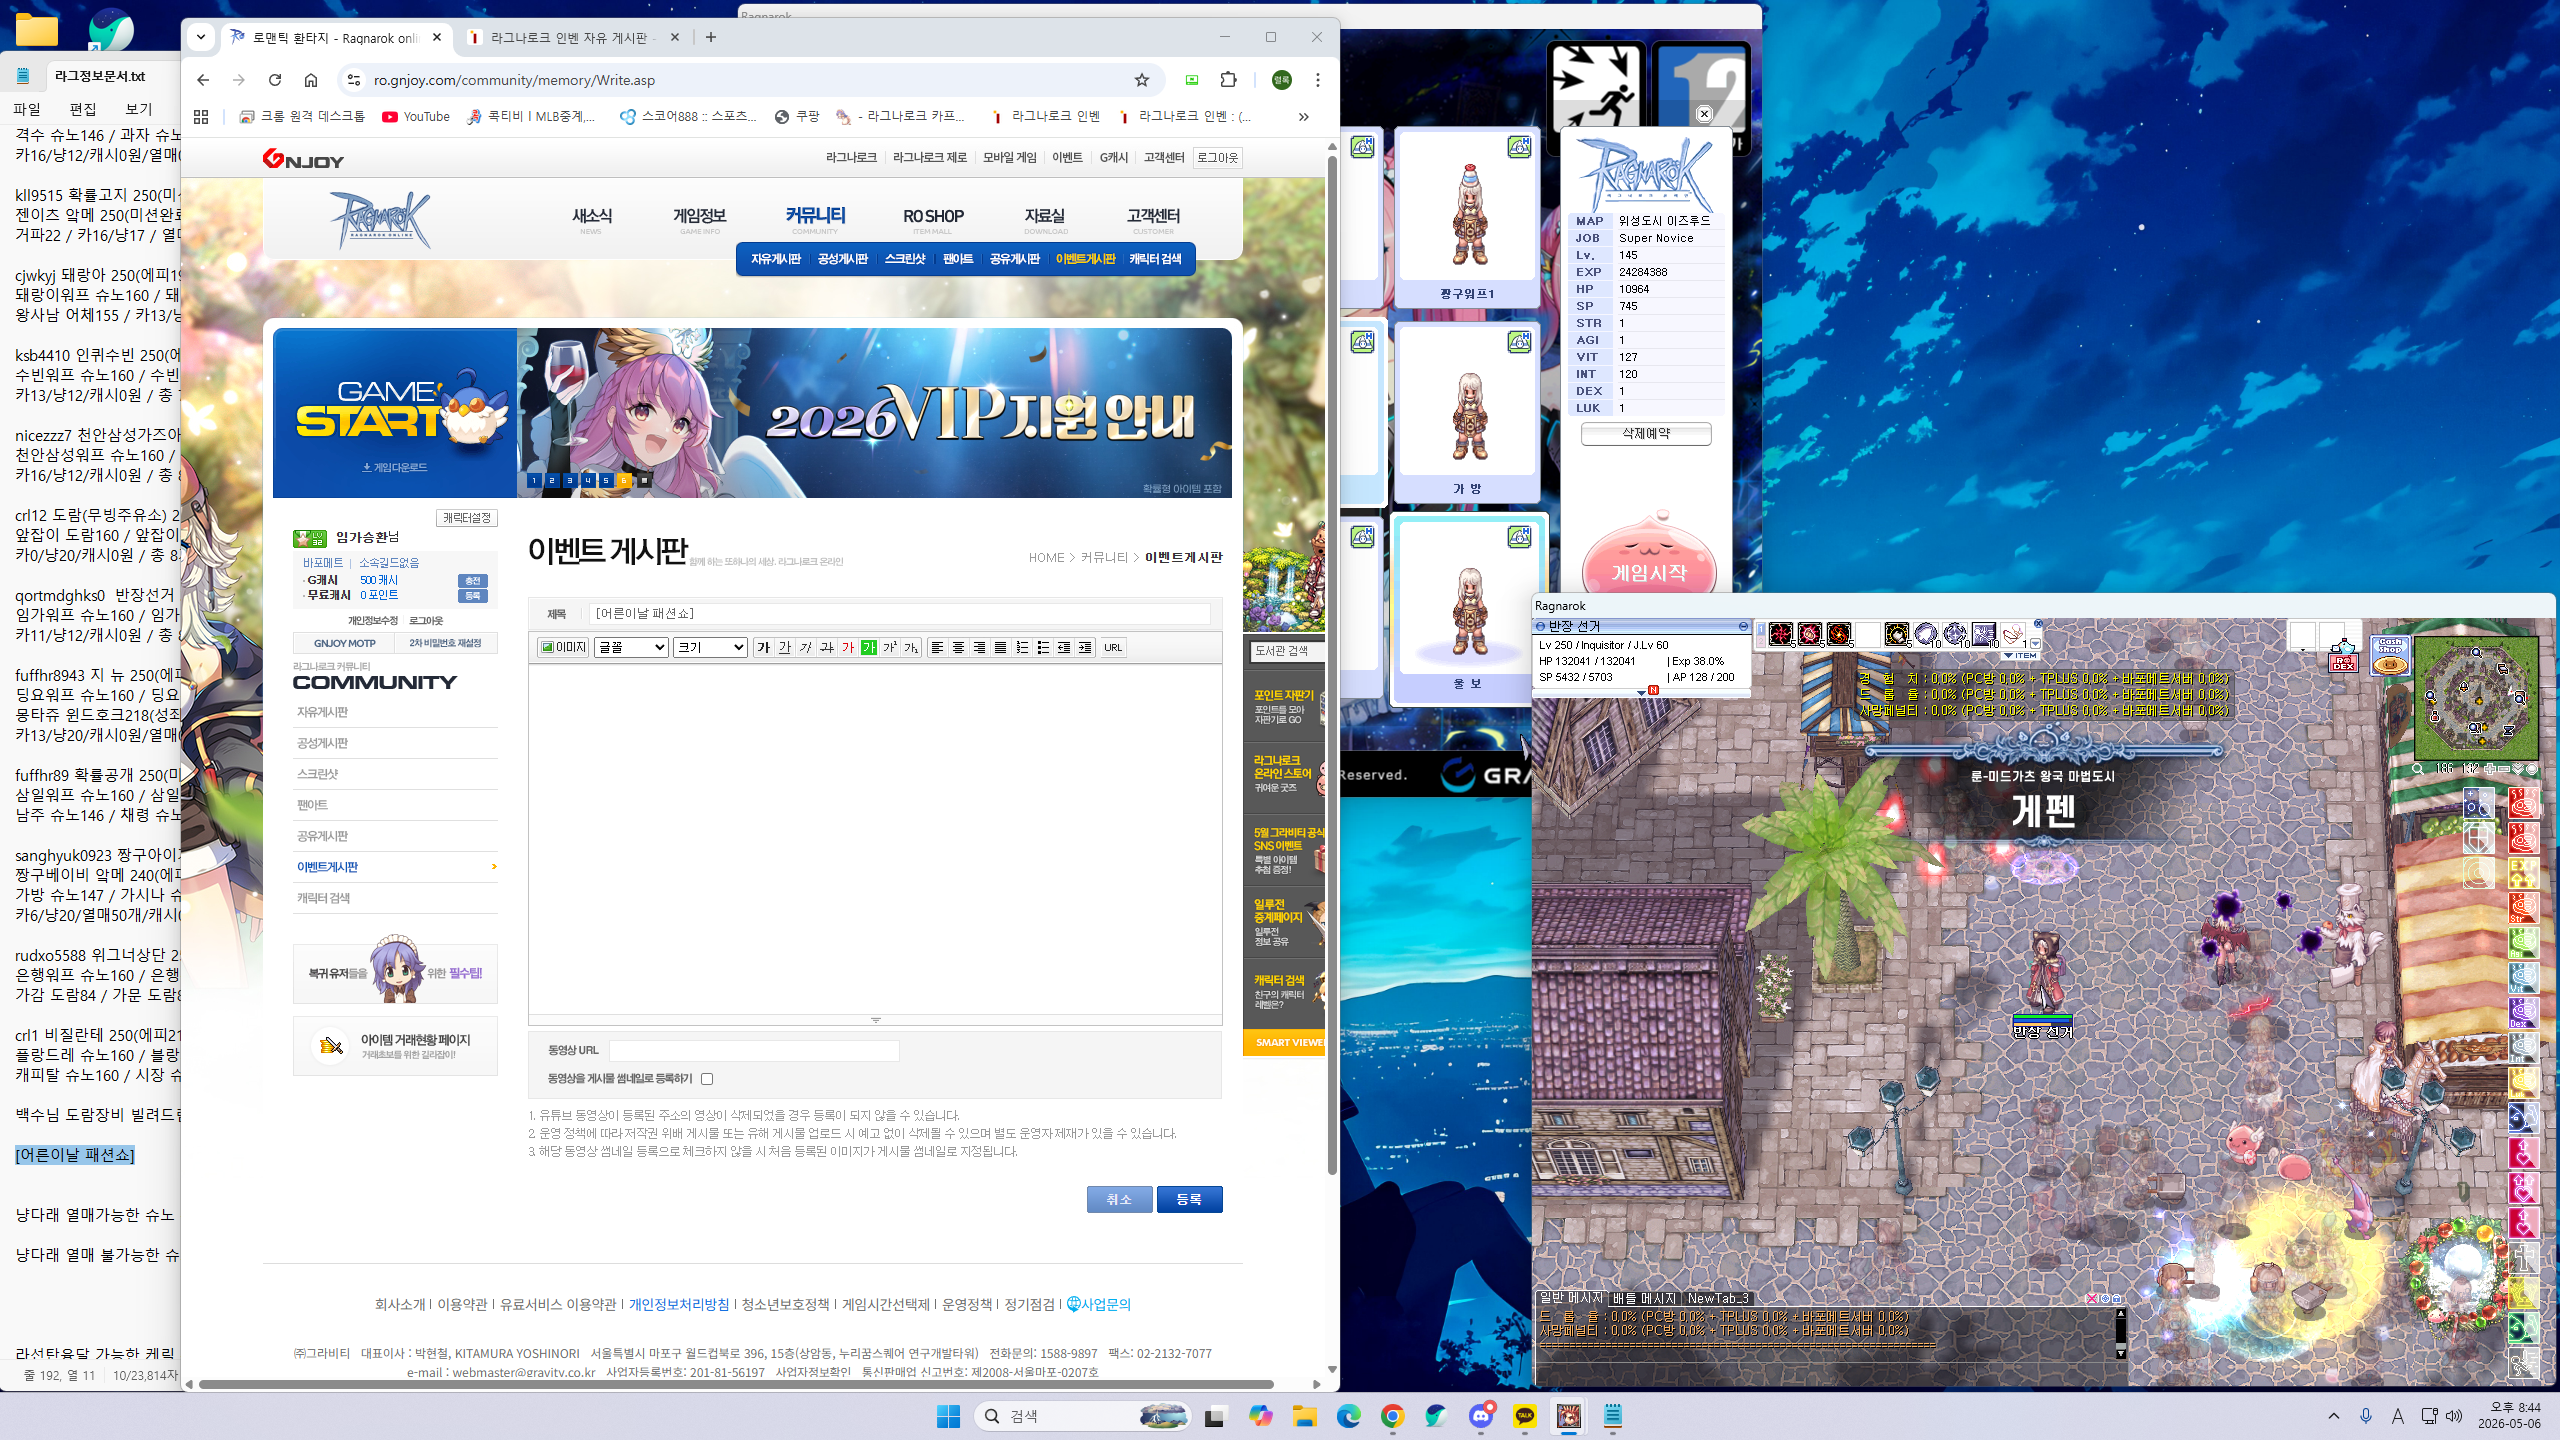Viewport: 2560px width, 1440px height.
Task: Apply strikethrough formatting in the post editor
Action: 827,647
